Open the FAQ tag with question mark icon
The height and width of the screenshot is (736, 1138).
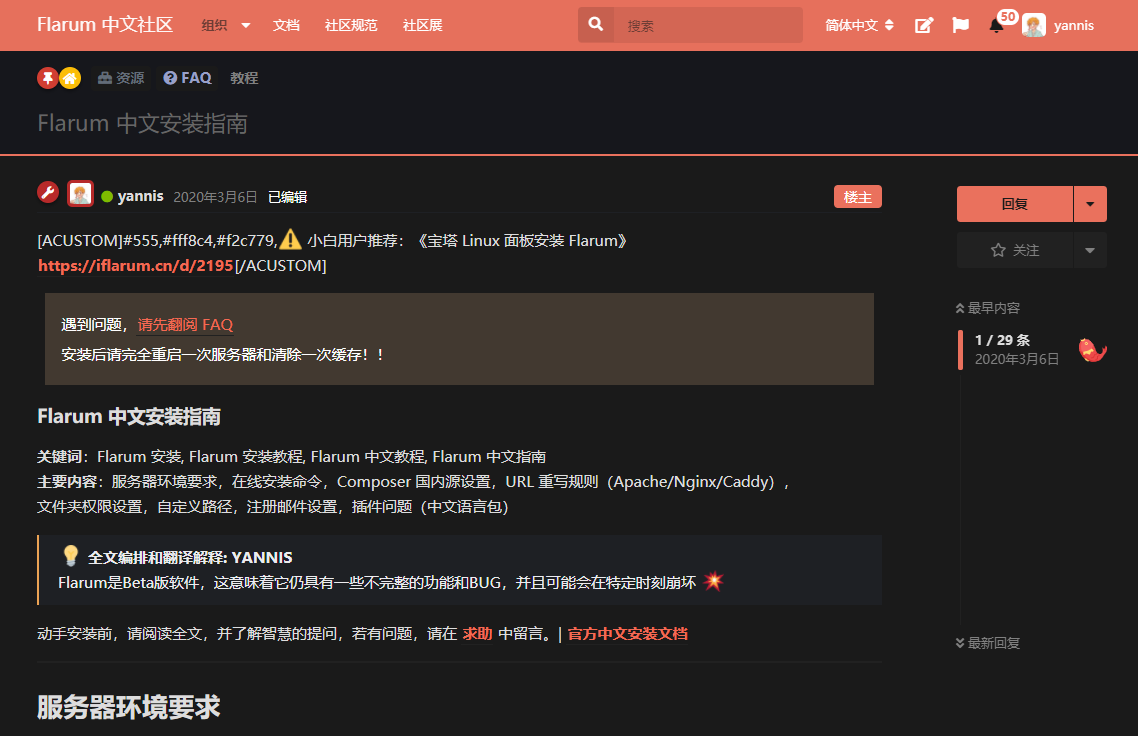(186, 77)
